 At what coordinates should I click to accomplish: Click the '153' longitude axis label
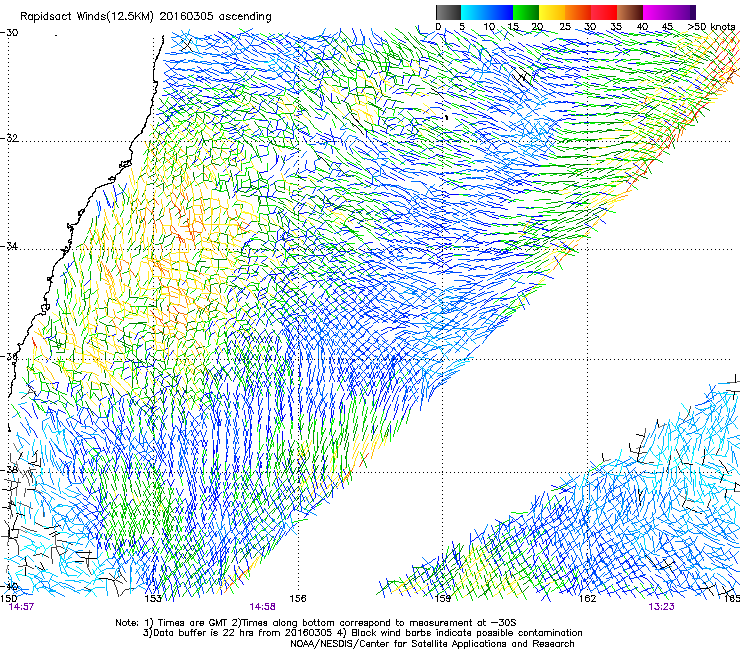[153, 599]
